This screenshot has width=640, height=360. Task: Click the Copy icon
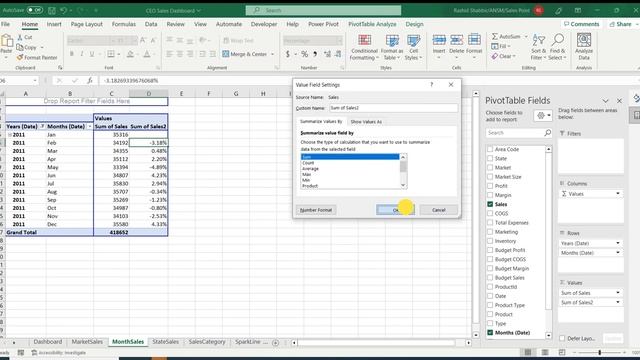(x=20, y=47)
